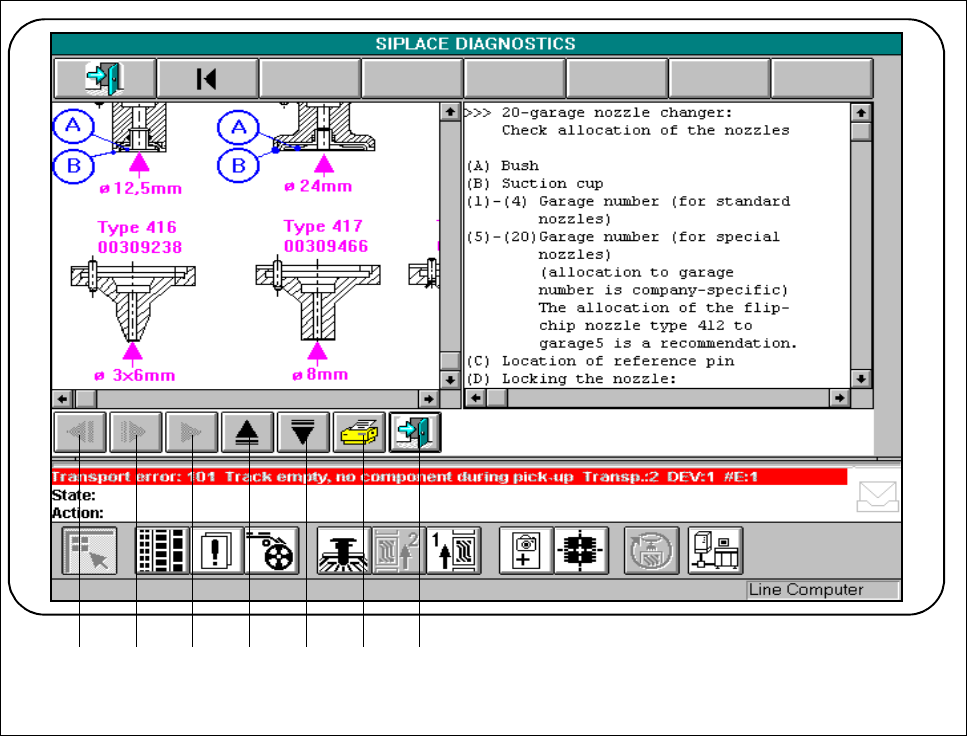Viewport: 967px width, 736px height.
Task: Click the text pane scroll left arrow
Action: coord(475,398)
